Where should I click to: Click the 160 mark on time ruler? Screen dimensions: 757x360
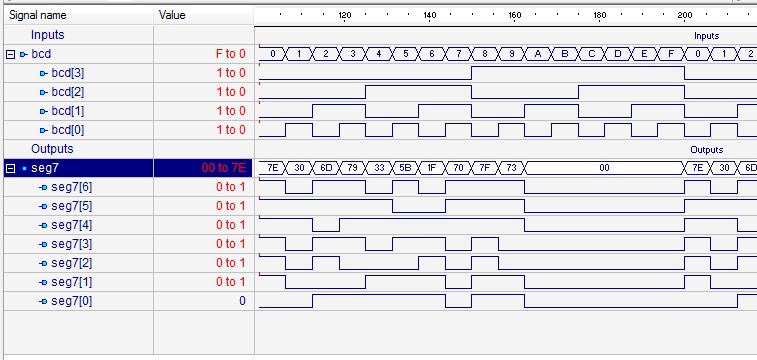point(515,15)
